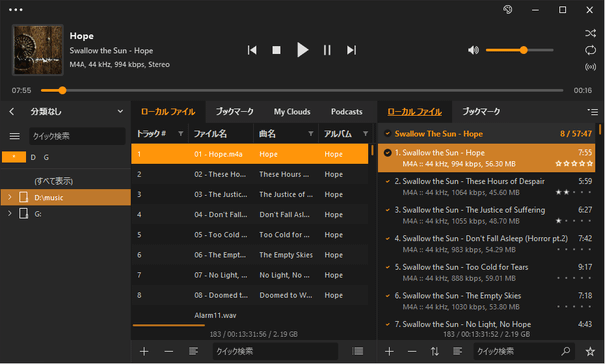Open the 分類なし grouping dropdown
605x364 pixels.
[120, 112]
